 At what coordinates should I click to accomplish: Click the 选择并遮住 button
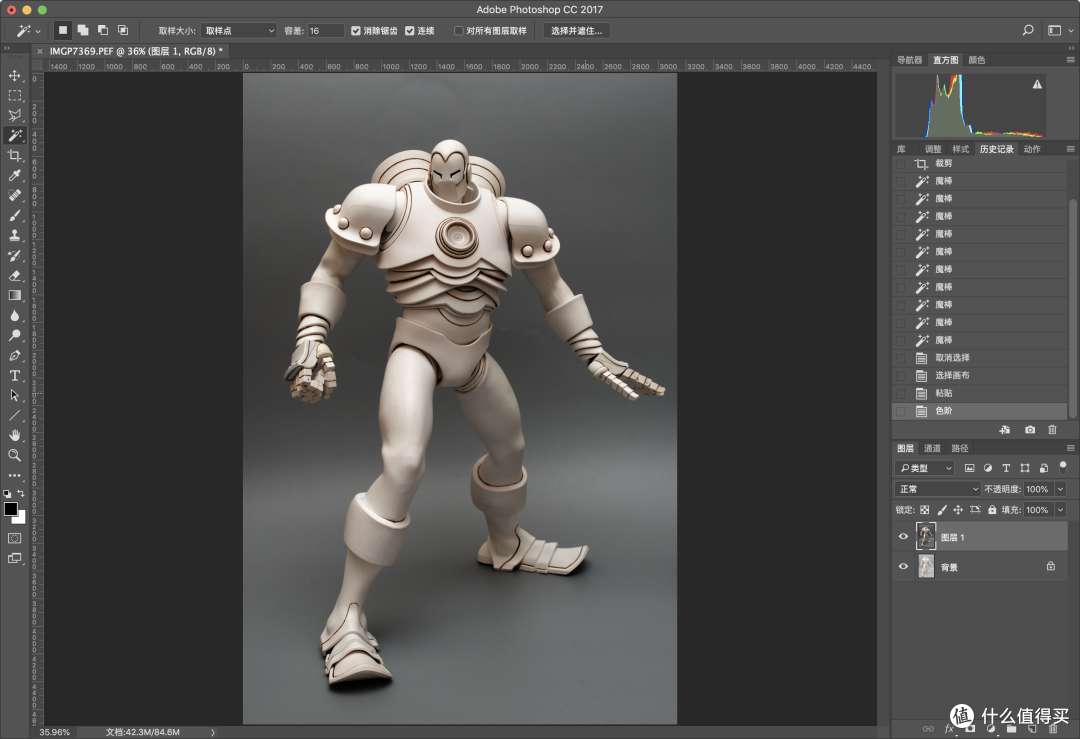click(x=577, y=30)
